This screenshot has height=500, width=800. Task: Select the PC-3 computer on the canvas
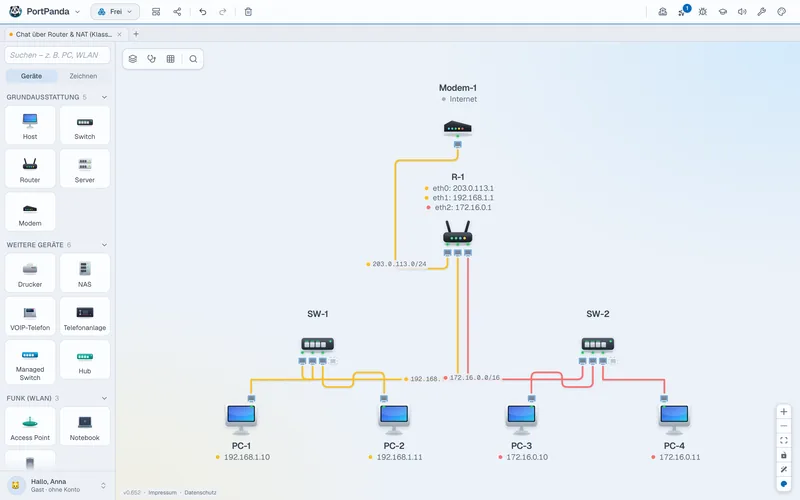pos(521,418)
